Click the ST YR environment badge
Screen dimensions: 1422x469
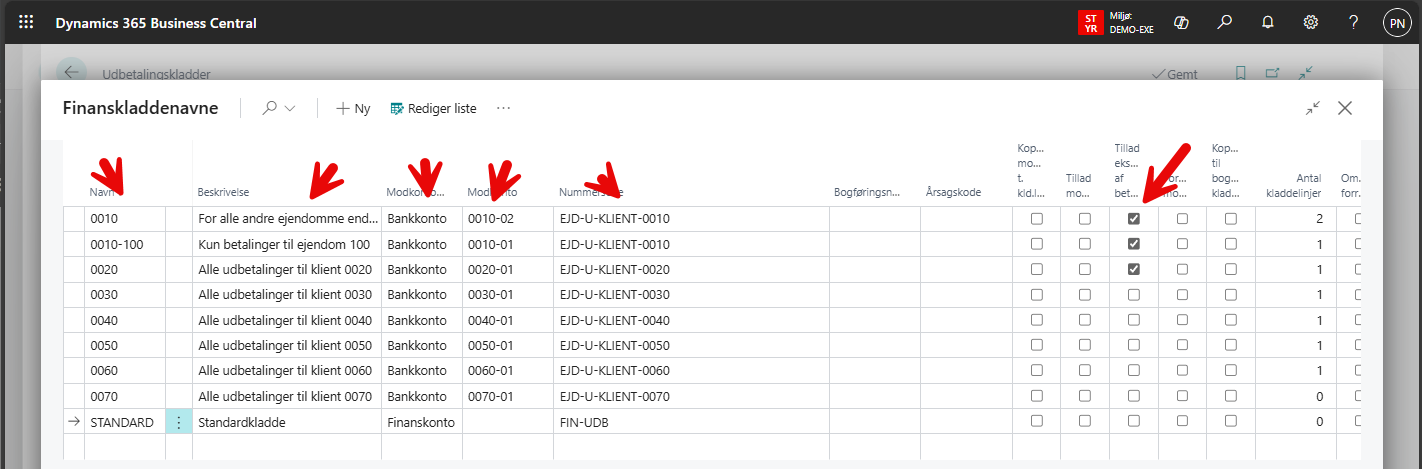[1090, 22]
